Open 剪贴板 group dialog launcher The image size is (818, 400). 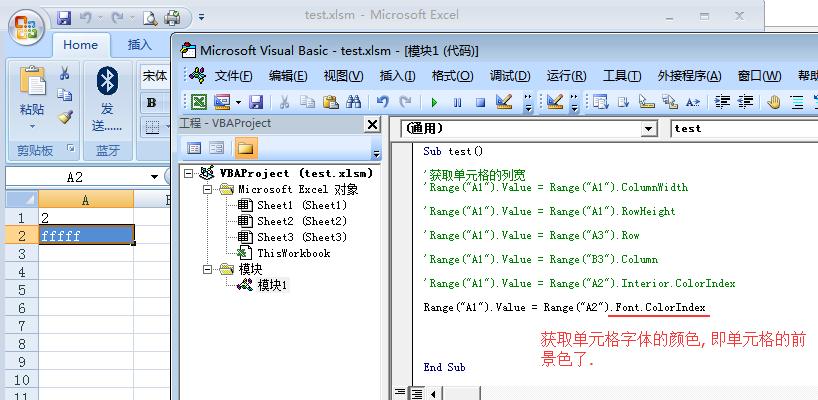[70, 149]
